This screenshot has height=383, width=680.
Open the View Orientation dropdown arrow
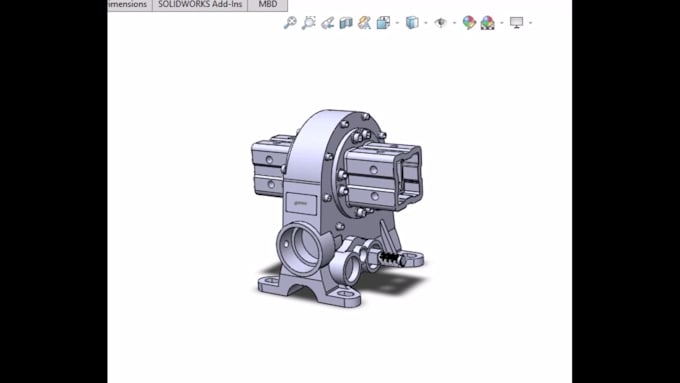(x=397, y=23)
